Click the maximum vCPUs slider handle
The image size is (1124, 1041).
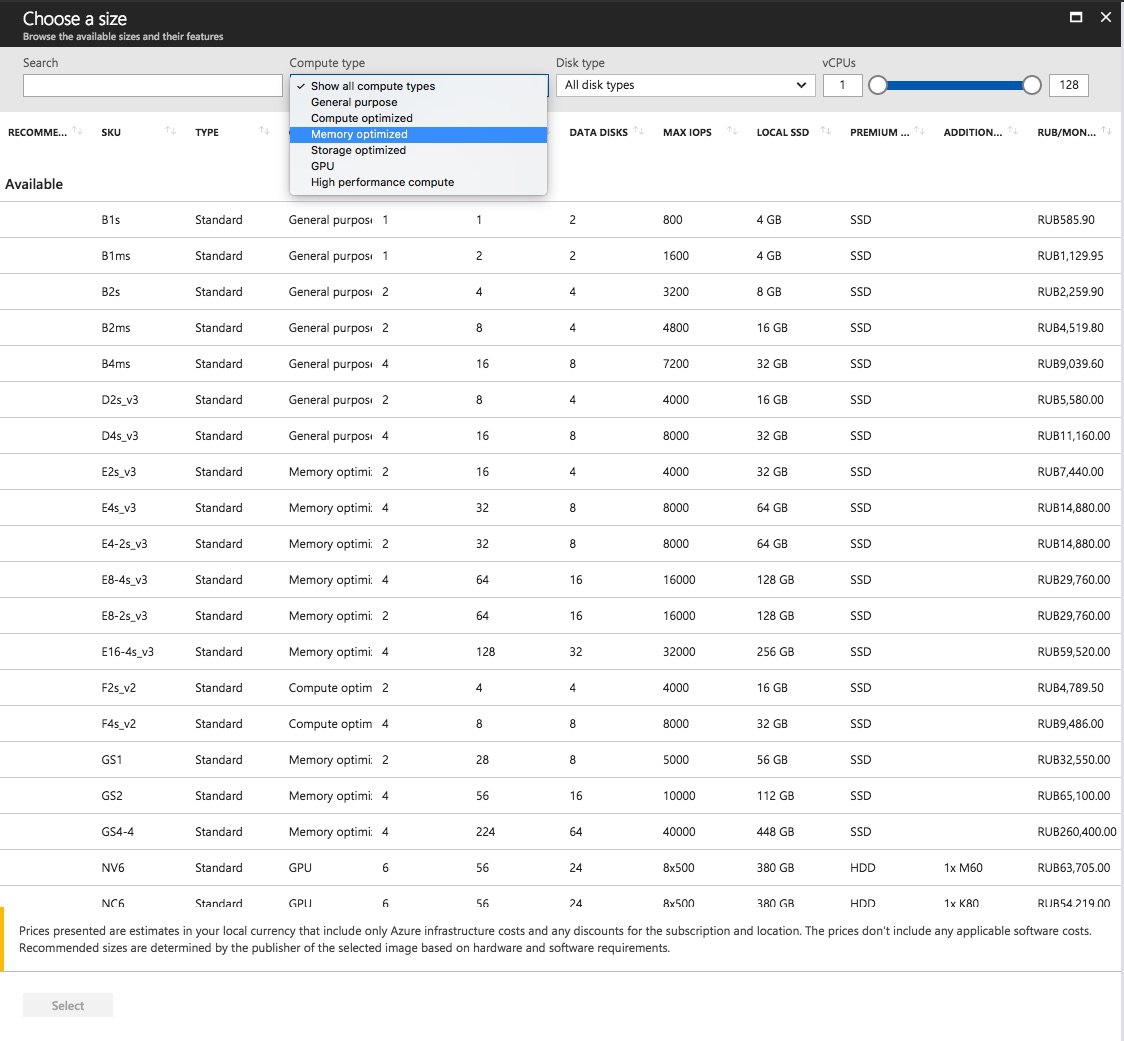(x=1032, y=85)
